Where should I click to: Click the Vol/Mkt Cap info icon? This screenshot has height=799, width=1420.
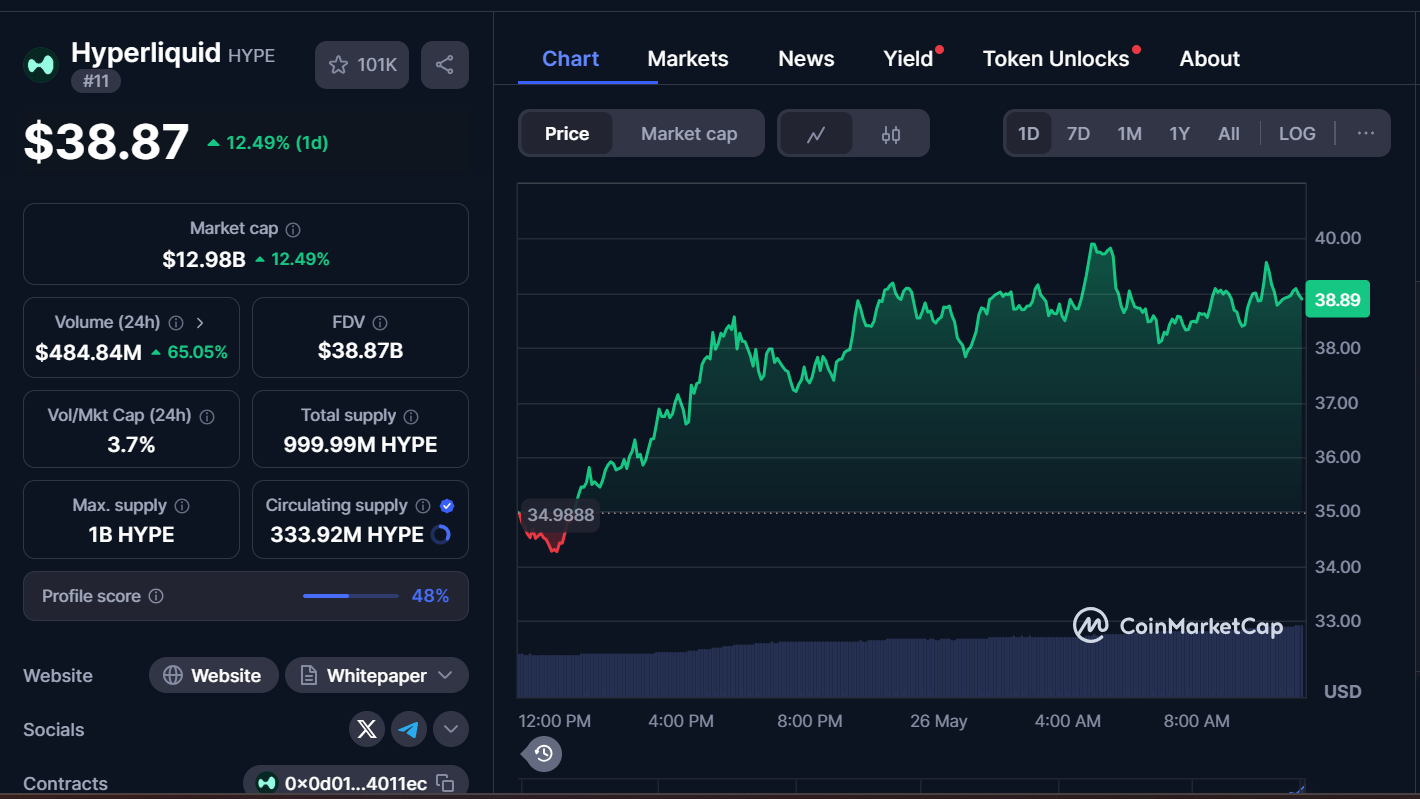tap(207, 416)
